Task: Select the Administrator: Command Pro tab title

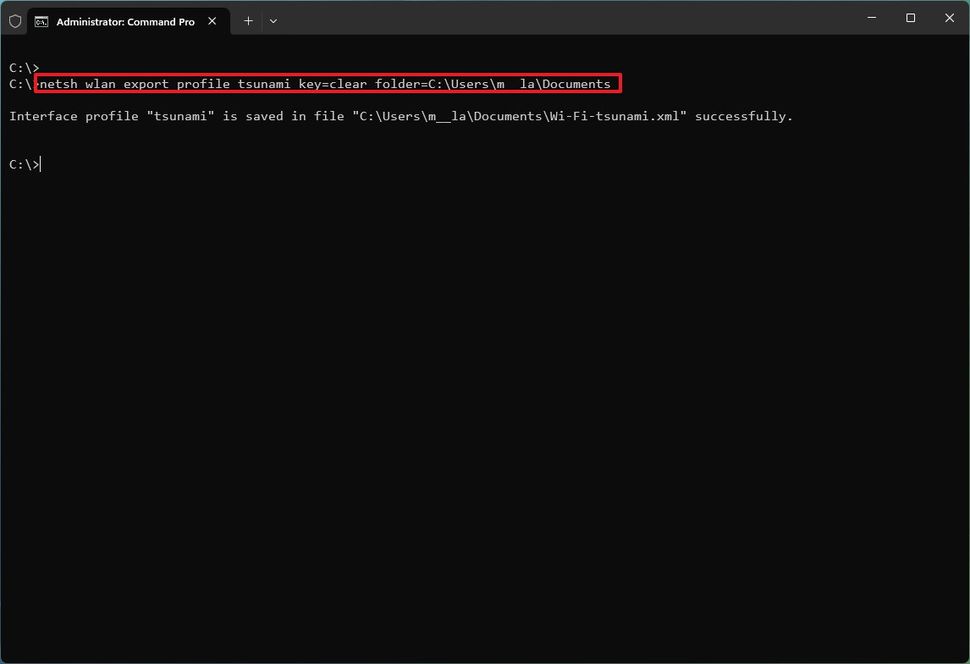Action: 125,21
